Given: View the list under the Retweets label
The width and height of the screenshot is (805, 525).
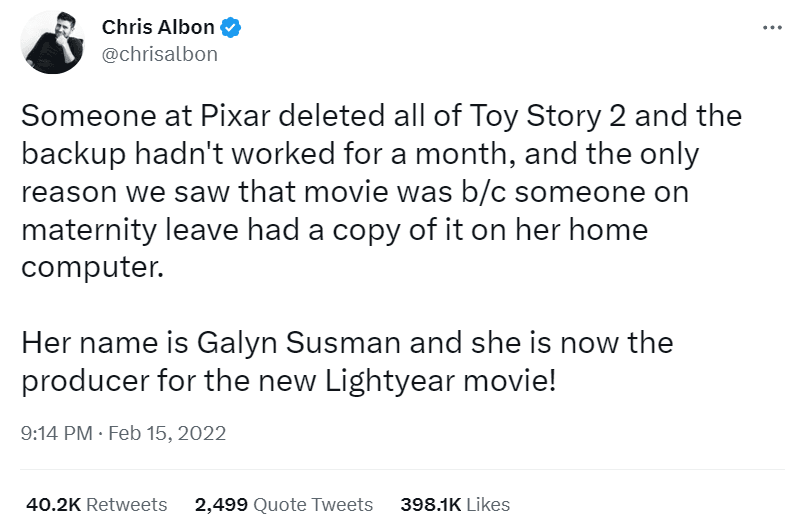Looking at the screenshot, I should tap(127, 504).
